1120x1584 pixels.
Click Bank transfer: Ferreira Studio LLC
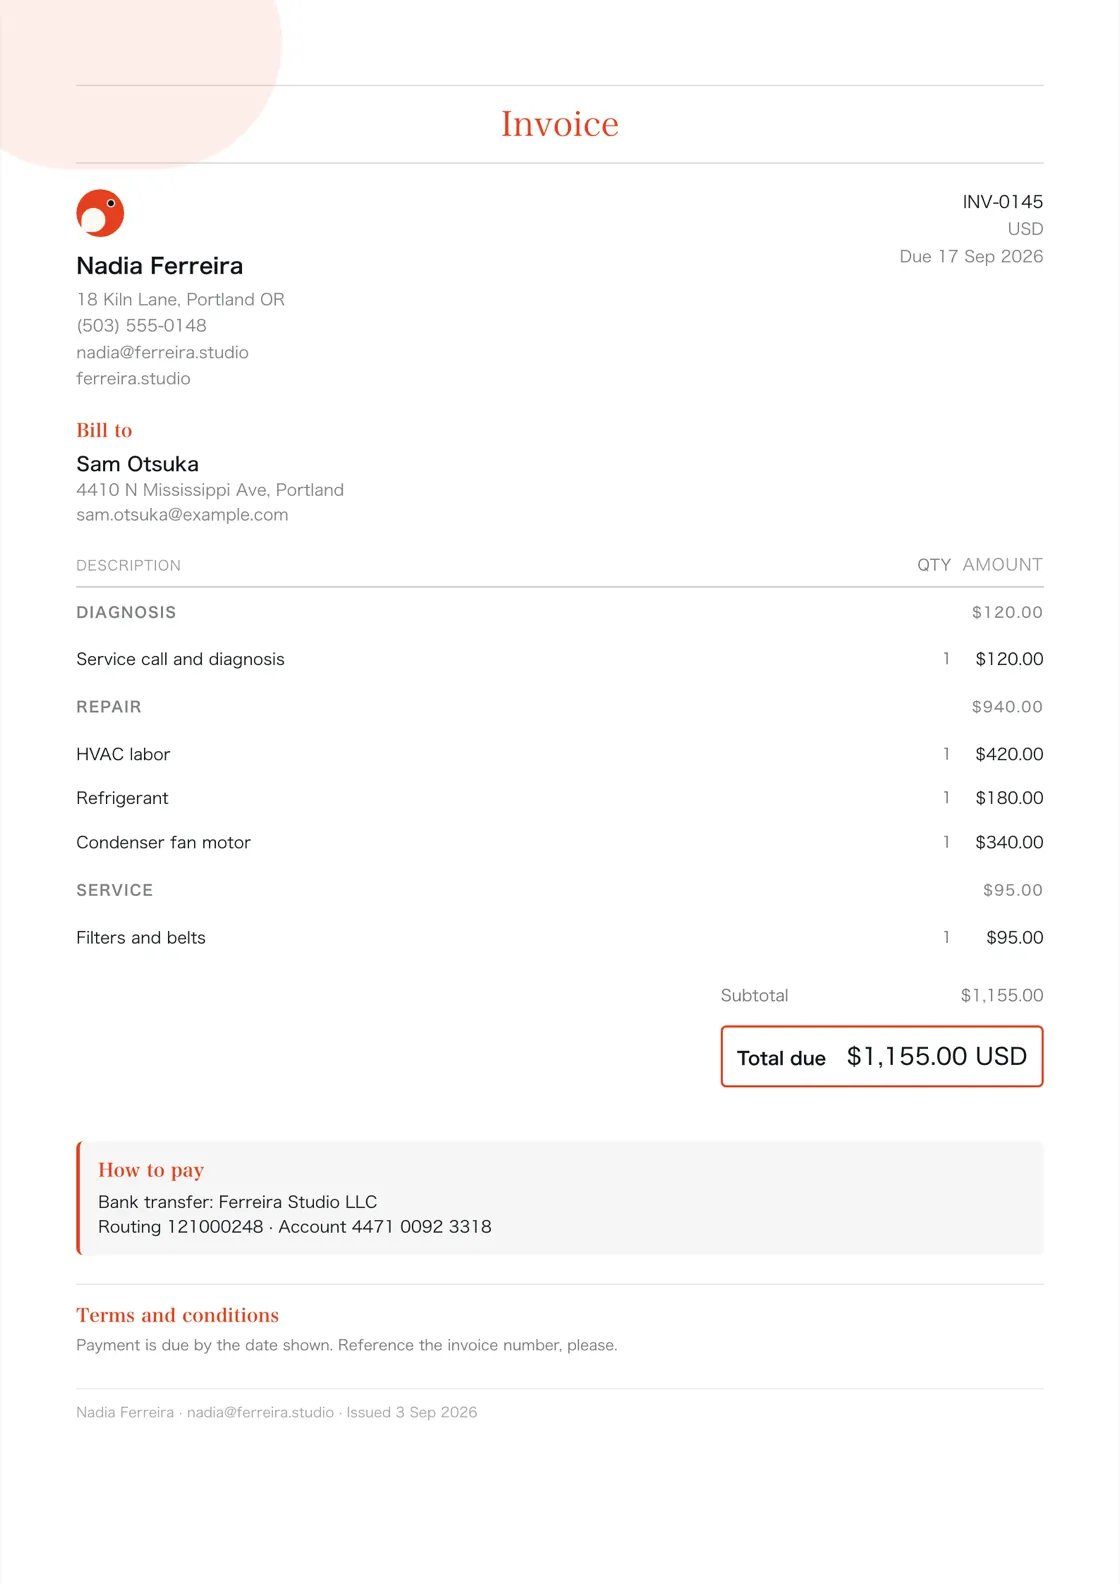point(238,1202)
